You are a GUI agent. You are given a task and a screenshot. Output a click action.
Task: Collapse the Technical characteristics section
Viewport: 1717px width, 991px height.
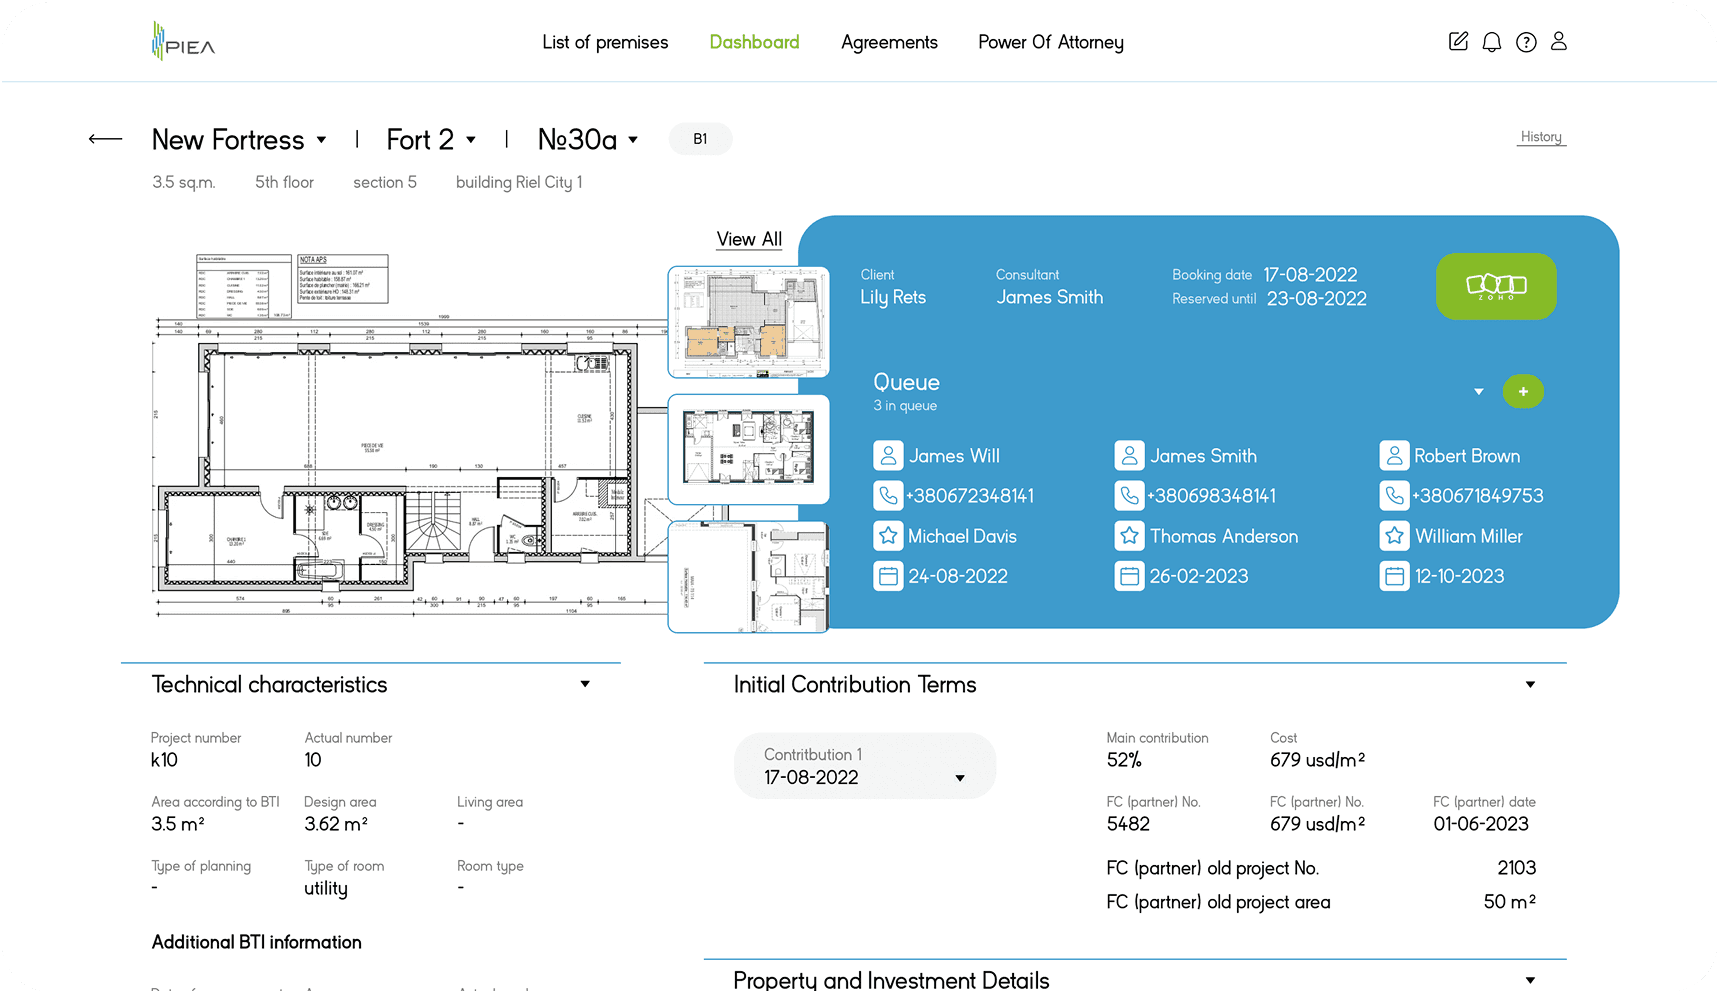(x=585, y=684)
